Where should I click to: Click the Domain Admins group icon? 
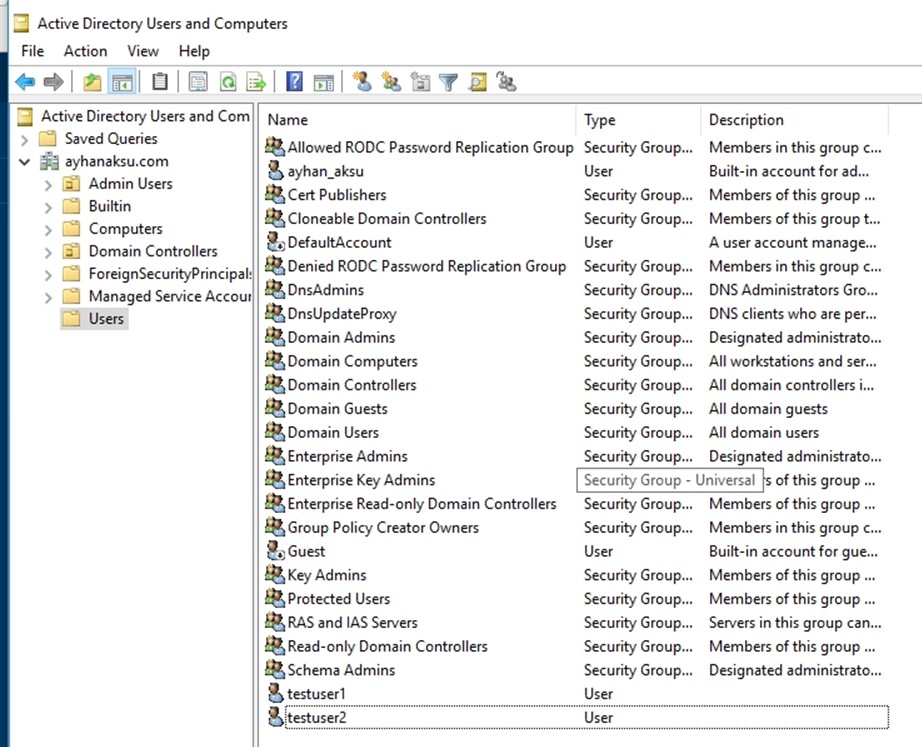coord(275,337)
